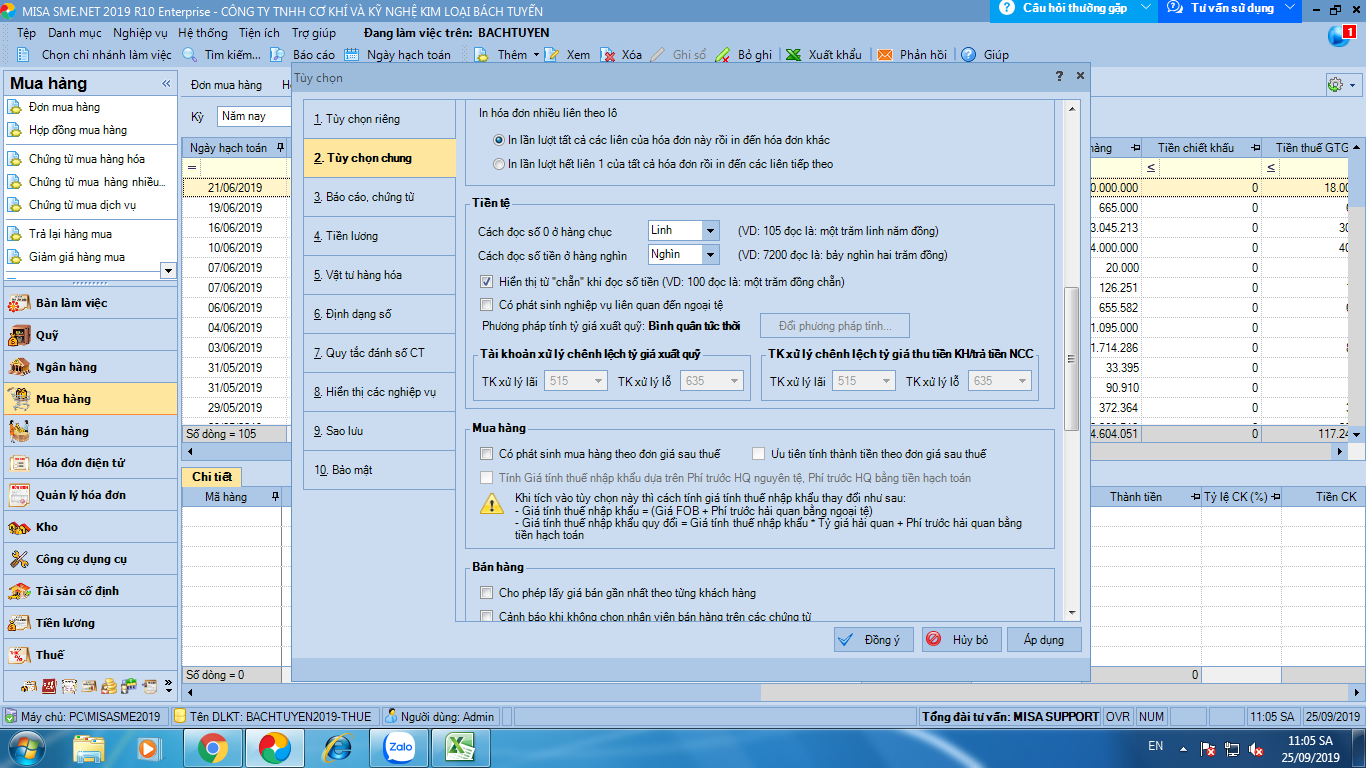Open the Thêm button dropdown arrow

(537, 55)
